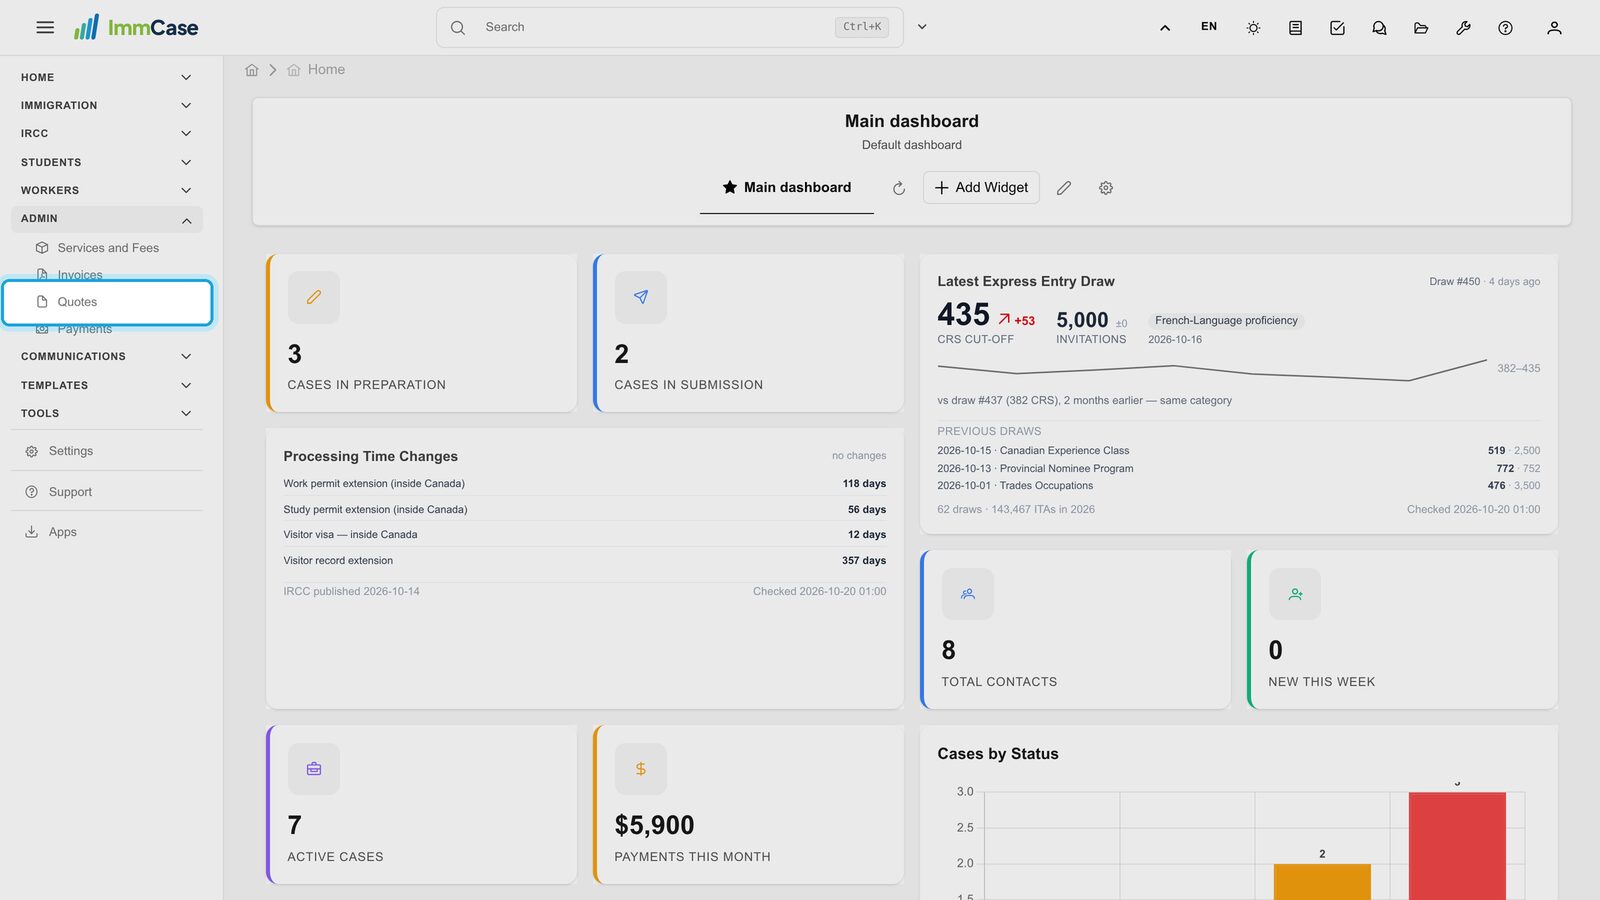Open Services and Fees menu item
This screenshot has height=900, width=1600.
[x=108, y=248]
